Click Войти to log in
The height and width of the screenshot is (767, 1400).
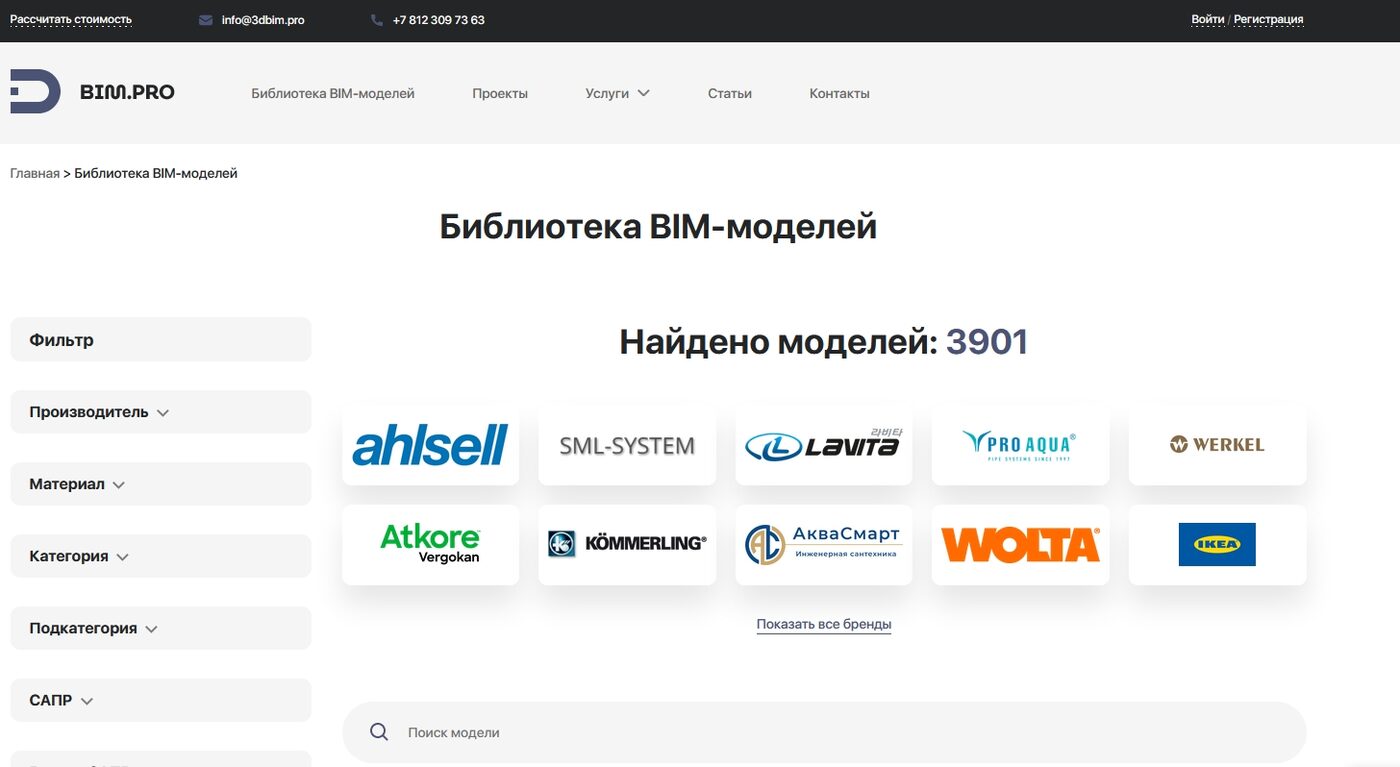[1208, 20]
